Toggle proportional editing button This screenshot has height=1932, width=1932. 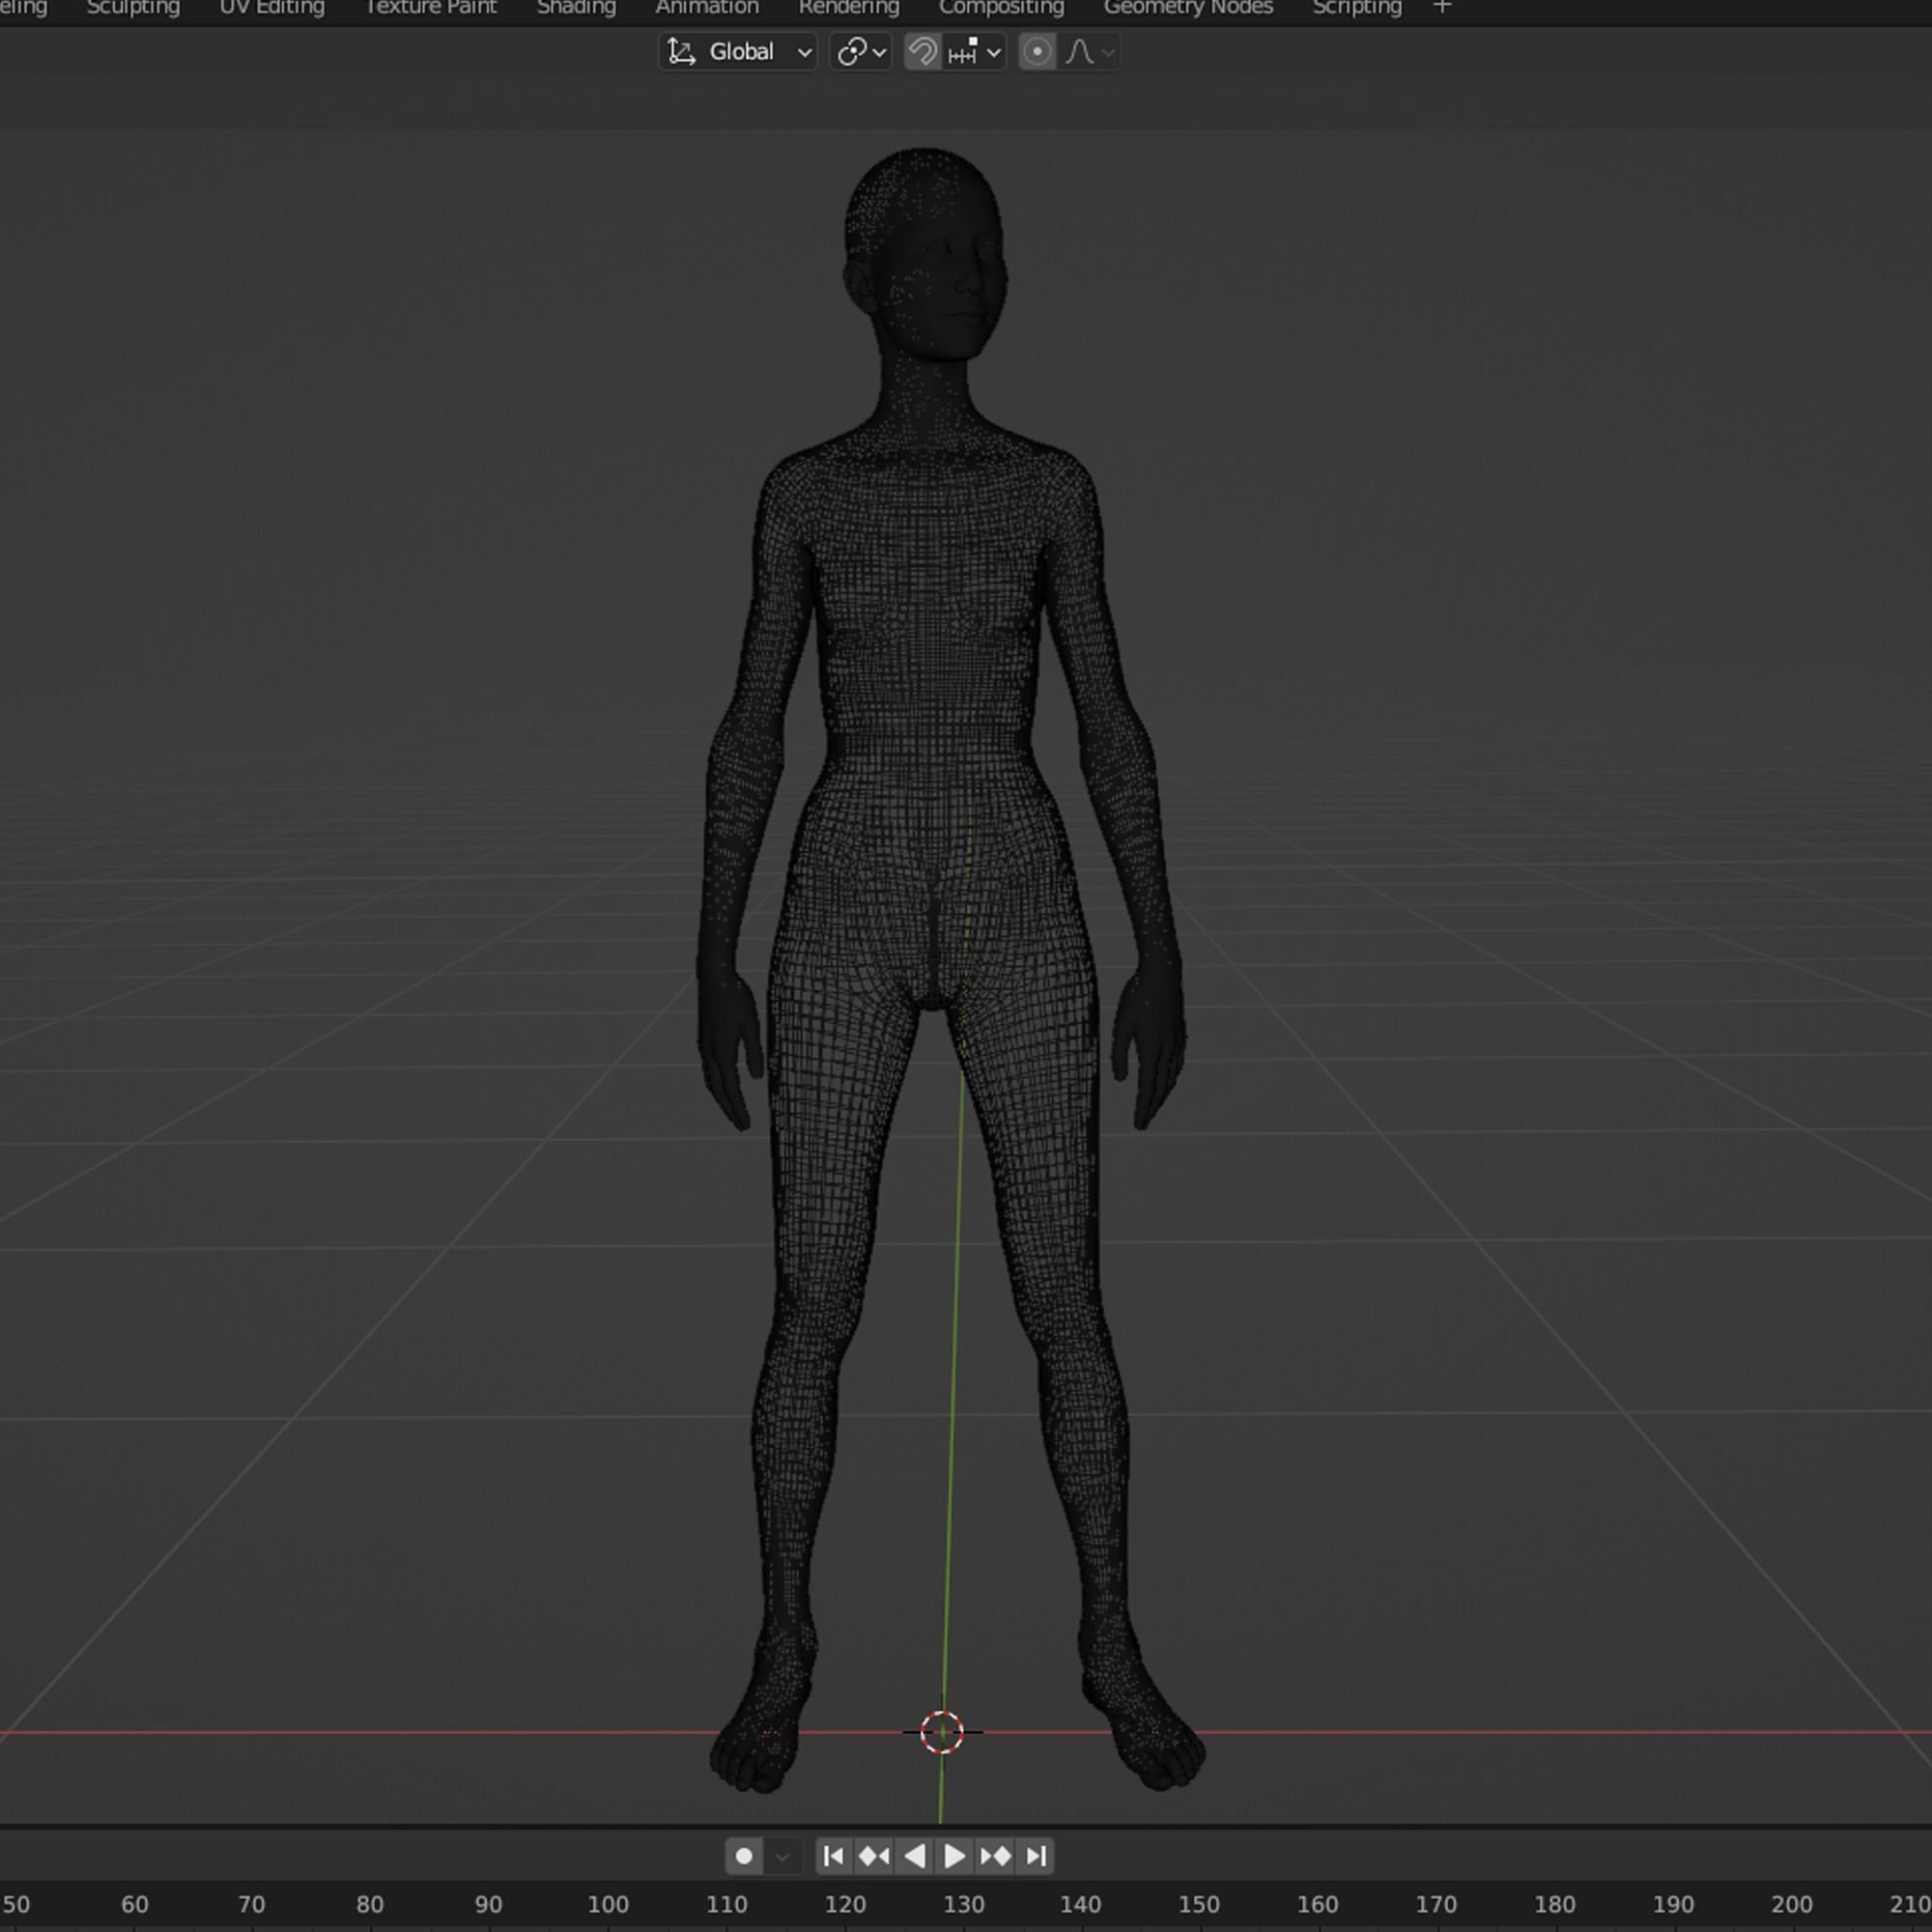[x=1037, y=52]
